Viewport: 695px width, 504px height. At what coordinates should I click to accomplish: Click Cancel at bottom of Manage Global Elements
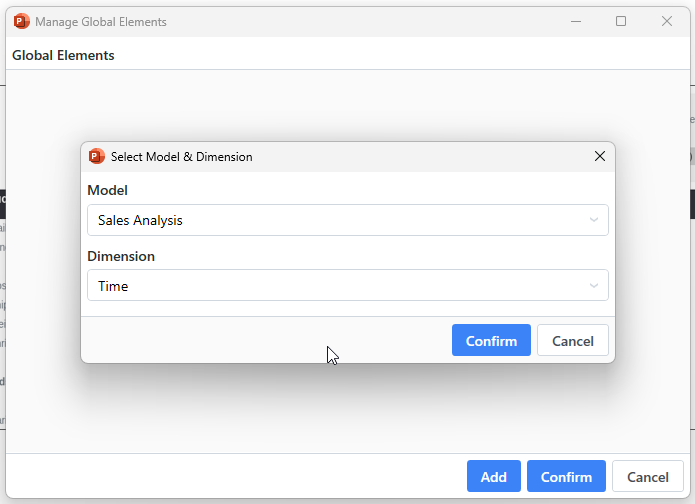(648, 477)
